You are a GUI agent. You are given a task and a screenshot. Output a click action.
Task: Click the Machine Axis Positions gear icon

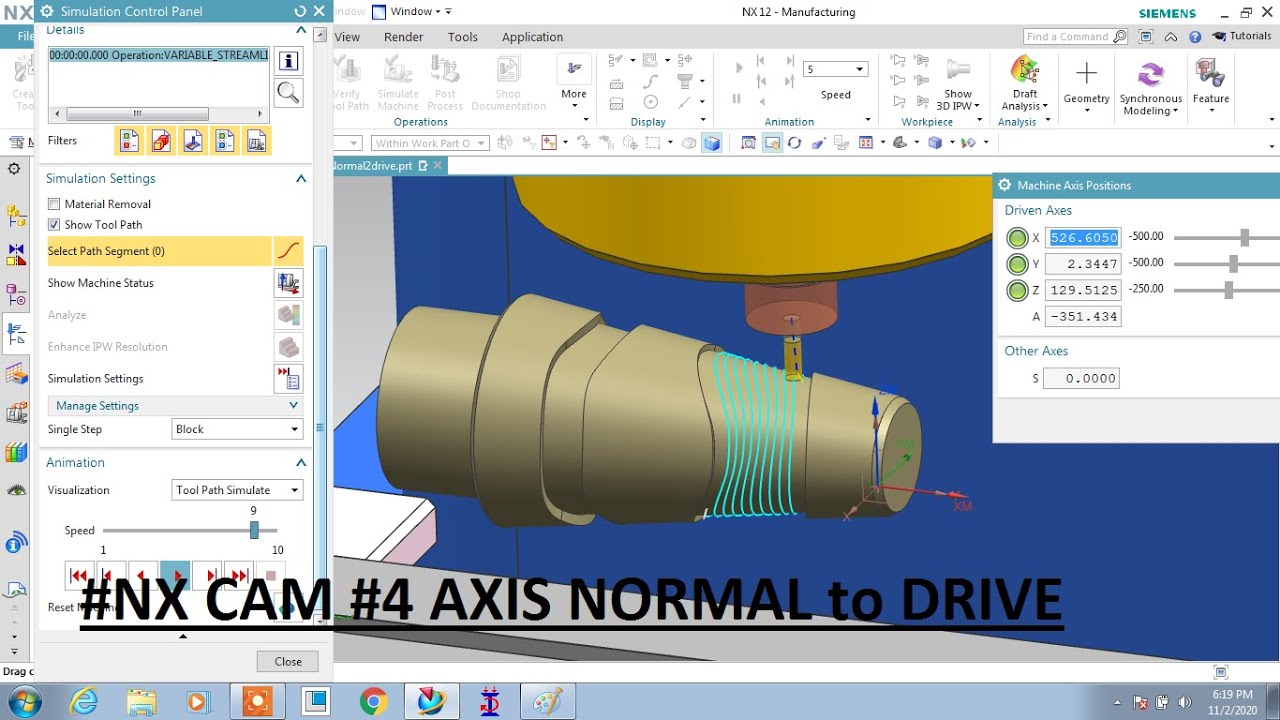coord(1005,185)
